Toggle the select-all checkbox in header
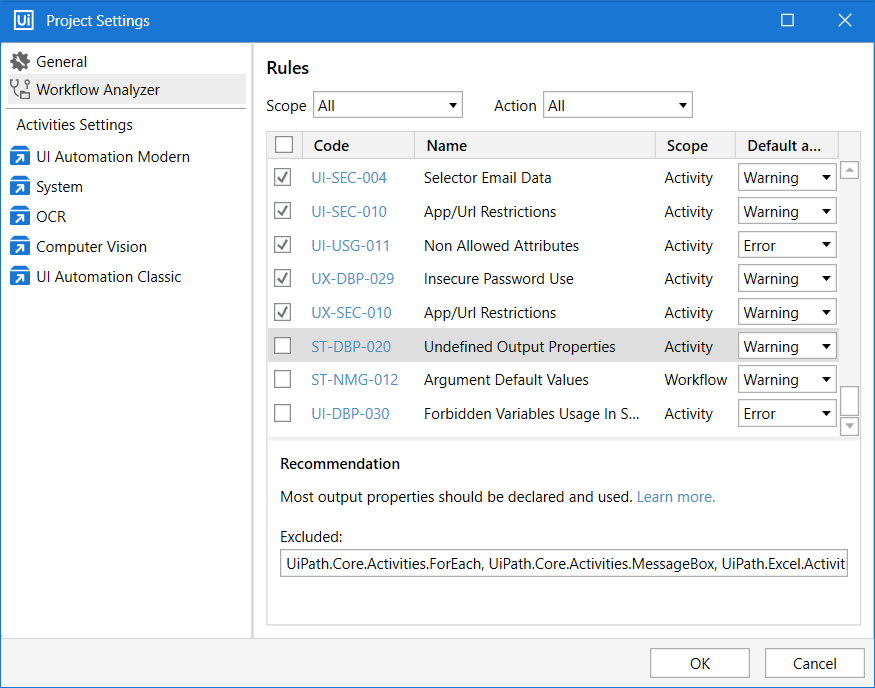This screenshot has height=688, width=875. point(284,145)
